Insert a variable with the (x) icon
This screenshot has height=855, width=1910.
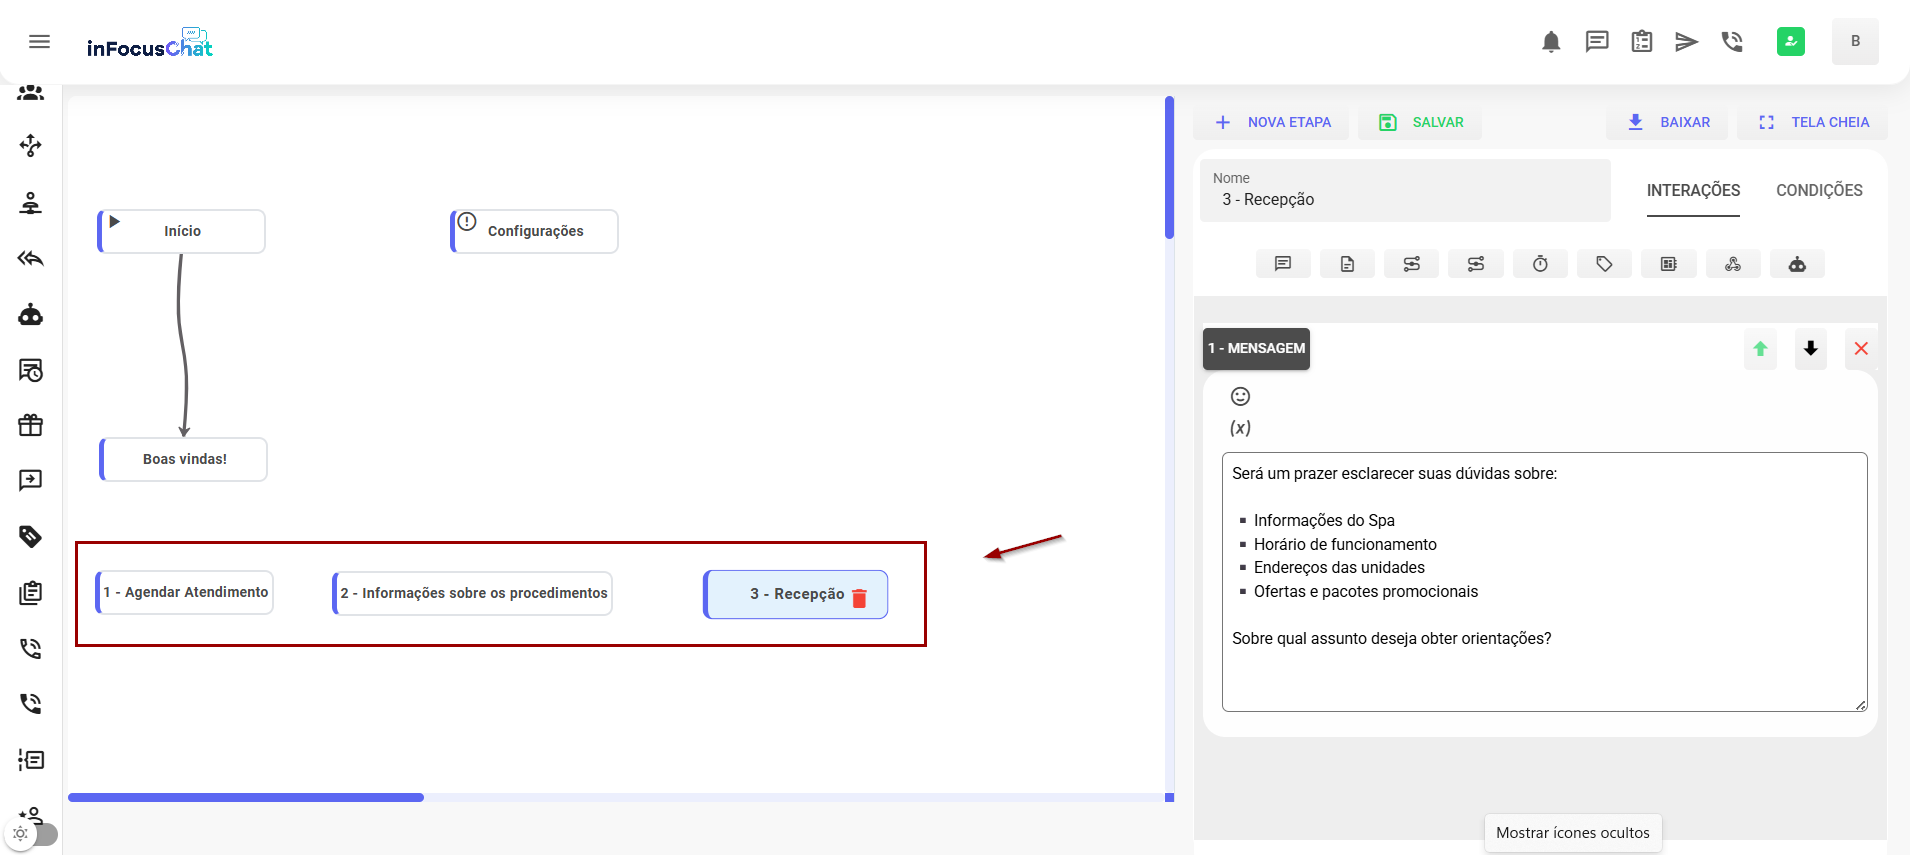[x=1240, y=428]
